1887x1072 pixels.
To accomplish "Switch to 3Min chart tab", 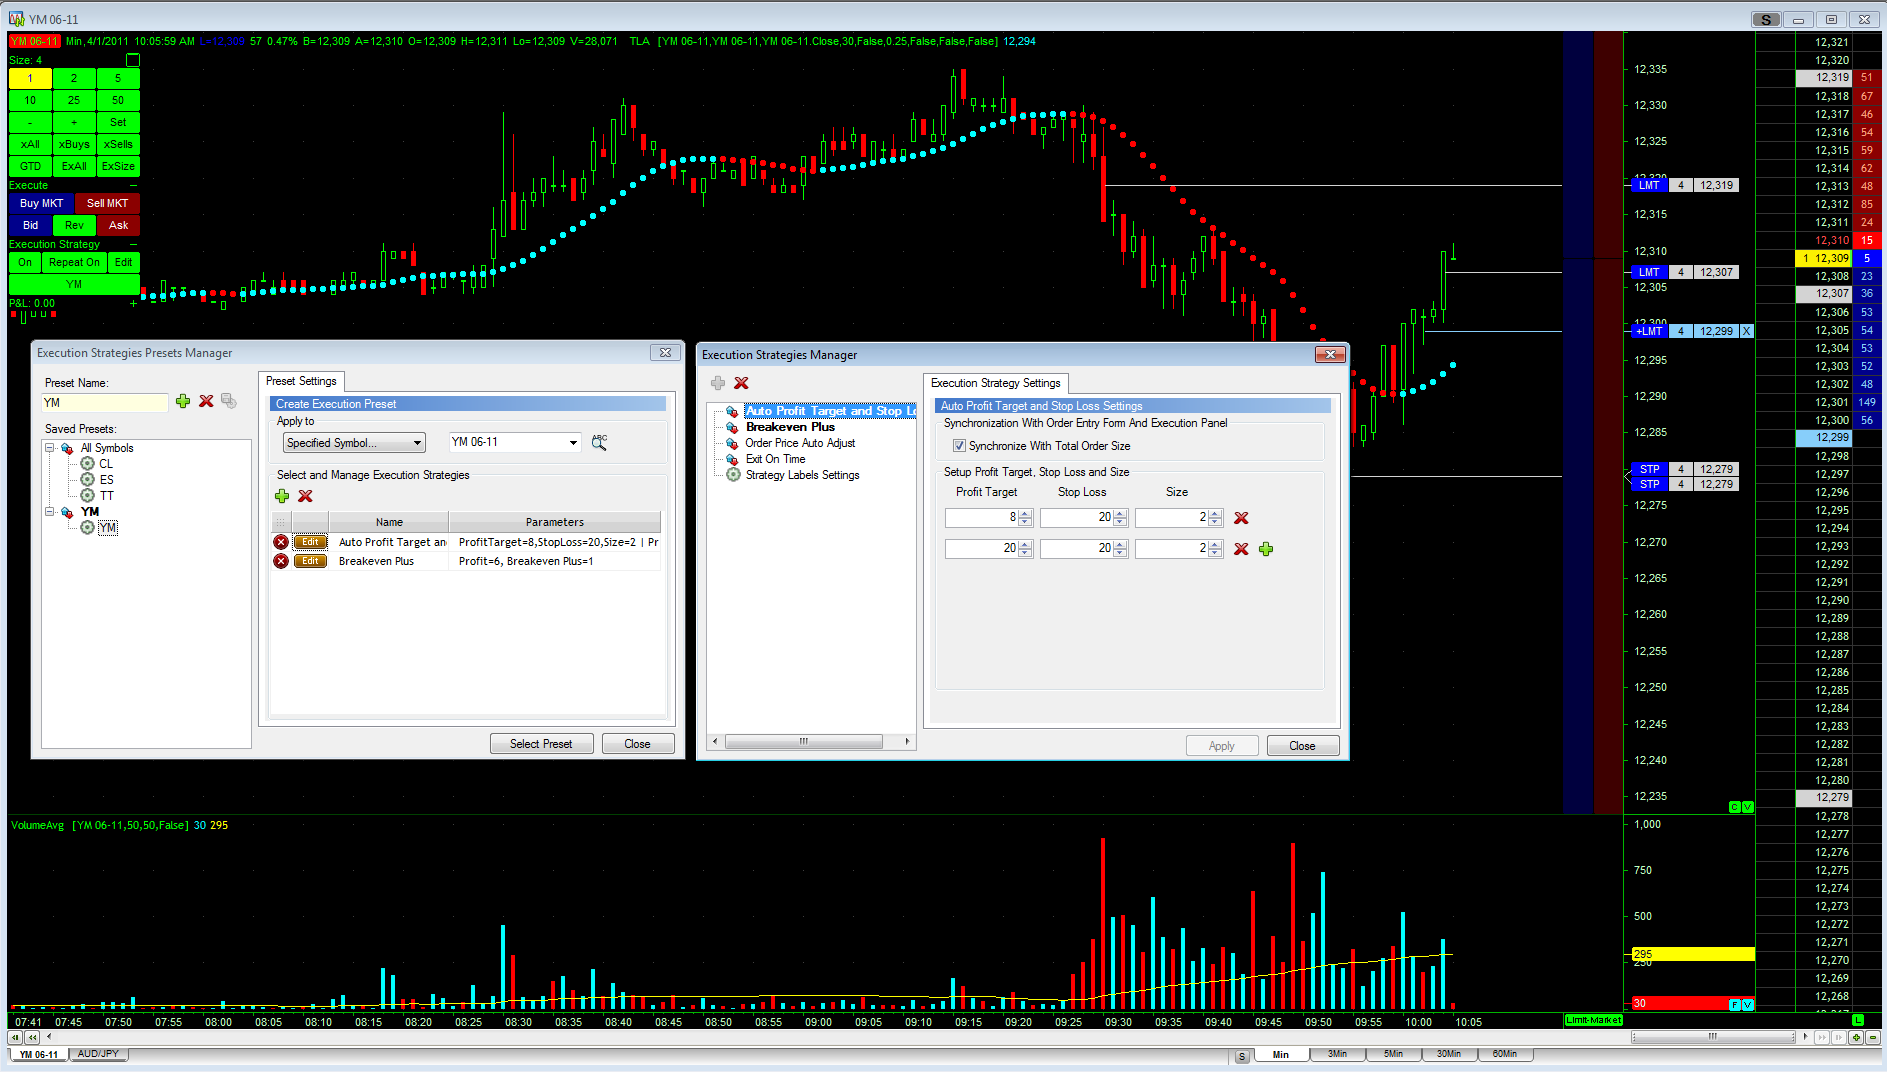I will coord(1338,1054).
